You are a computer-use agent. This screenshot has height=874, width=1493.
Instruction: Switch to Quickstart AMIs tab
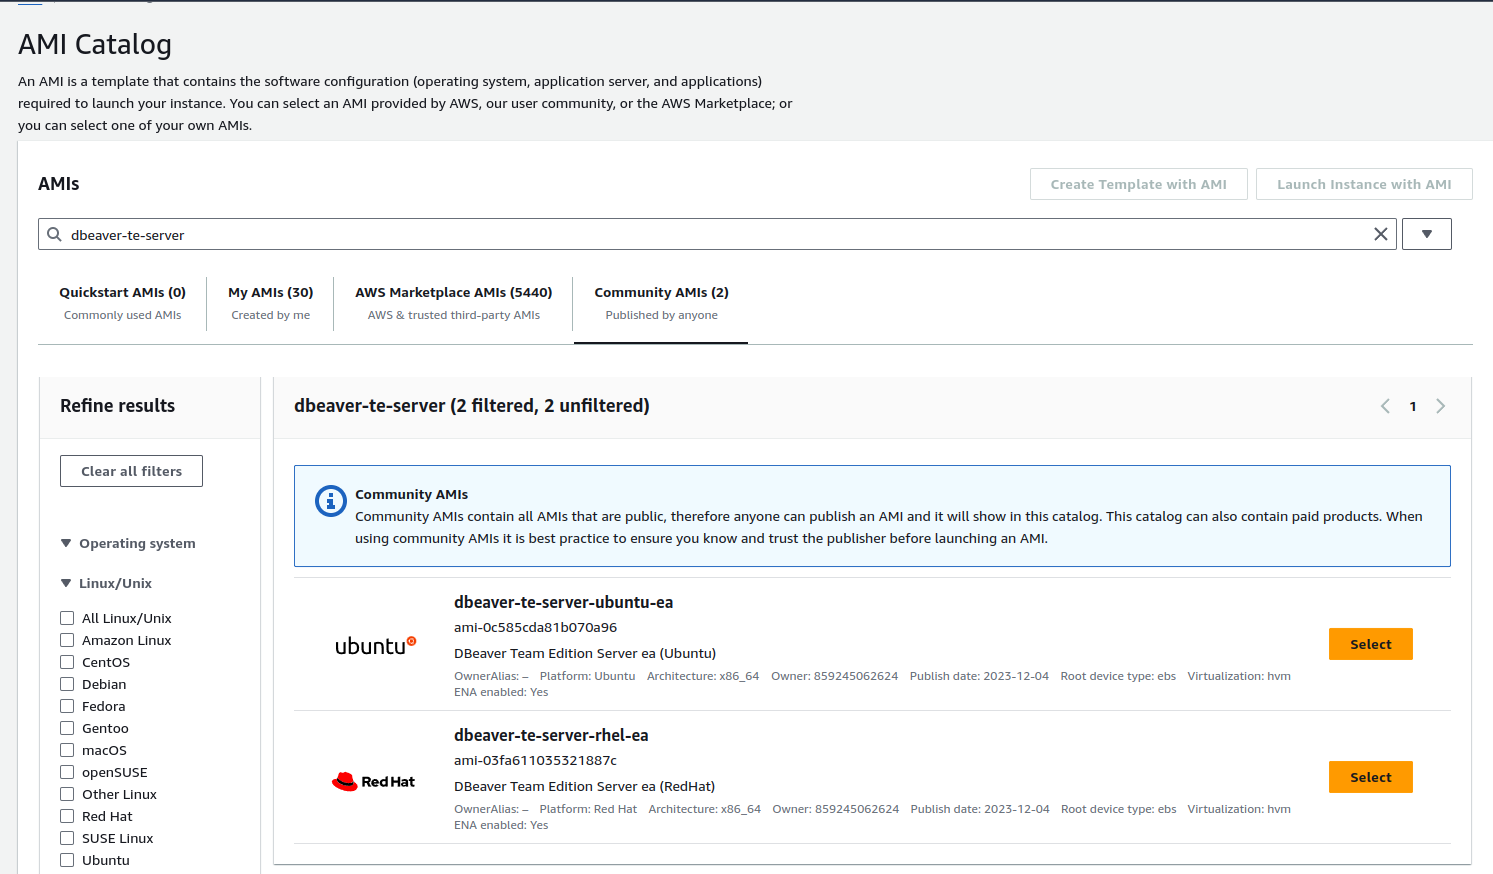click(x=122, y=303)
